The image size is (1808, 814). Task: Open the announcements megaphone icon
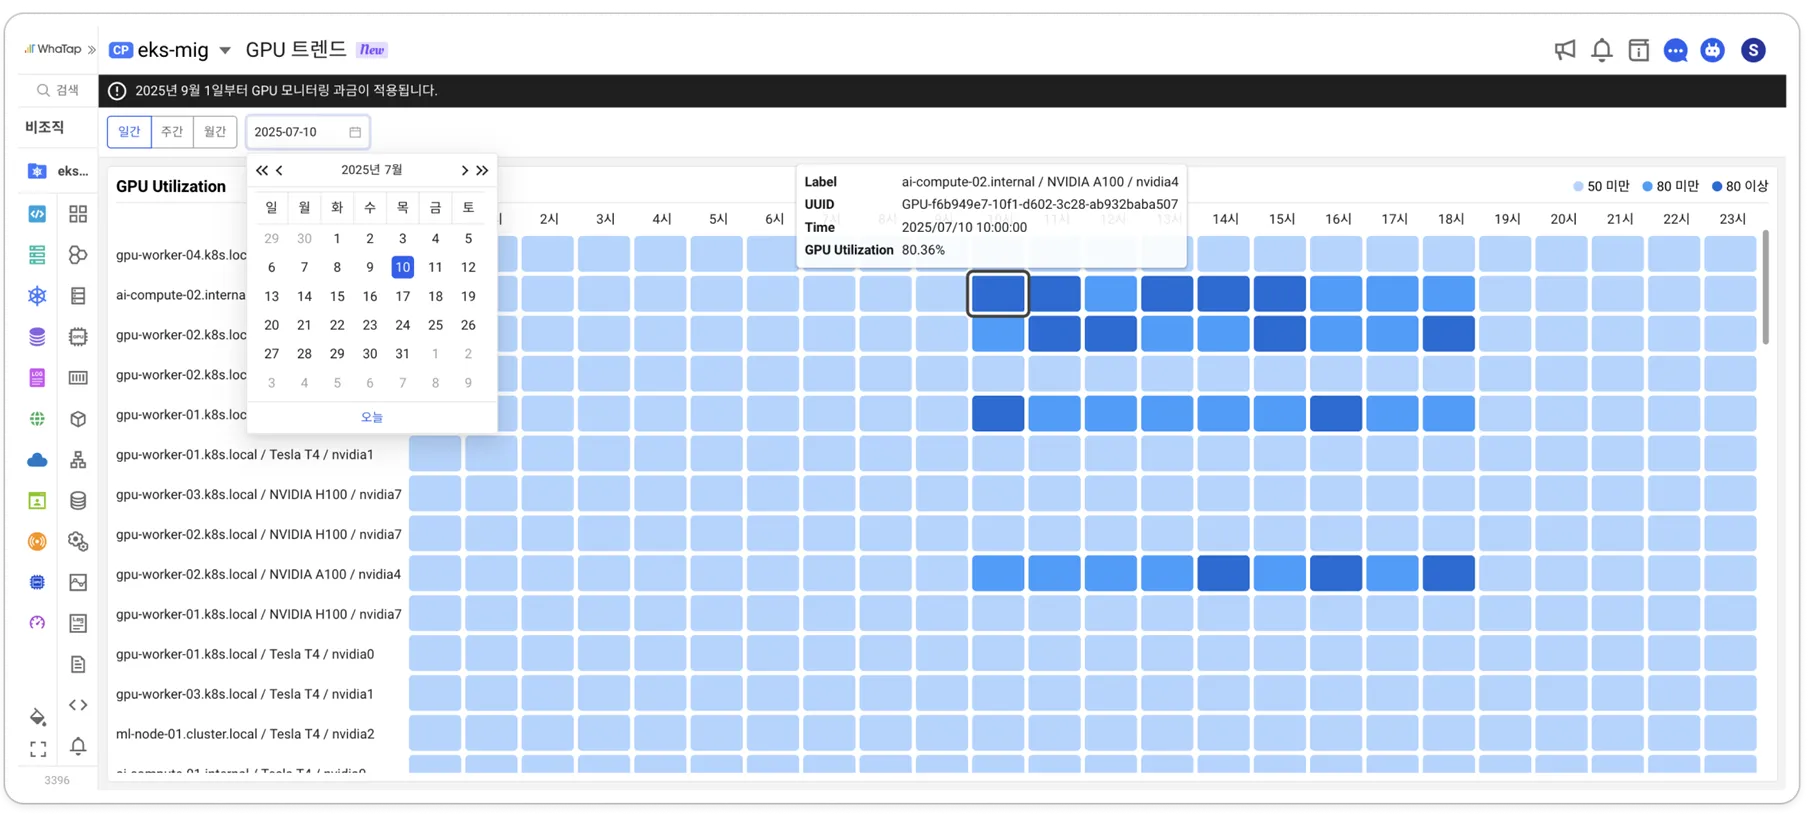click(x=1565, y=50)
